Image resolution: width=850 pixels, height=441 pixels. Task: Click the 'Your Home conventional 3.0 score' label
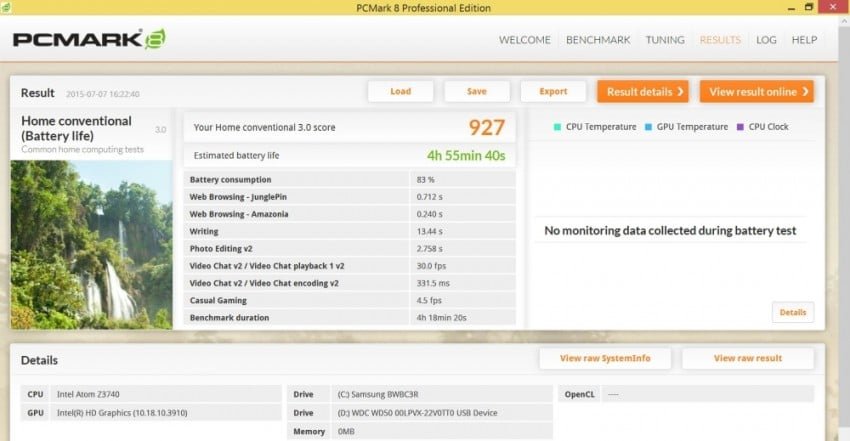pos(264,128)
